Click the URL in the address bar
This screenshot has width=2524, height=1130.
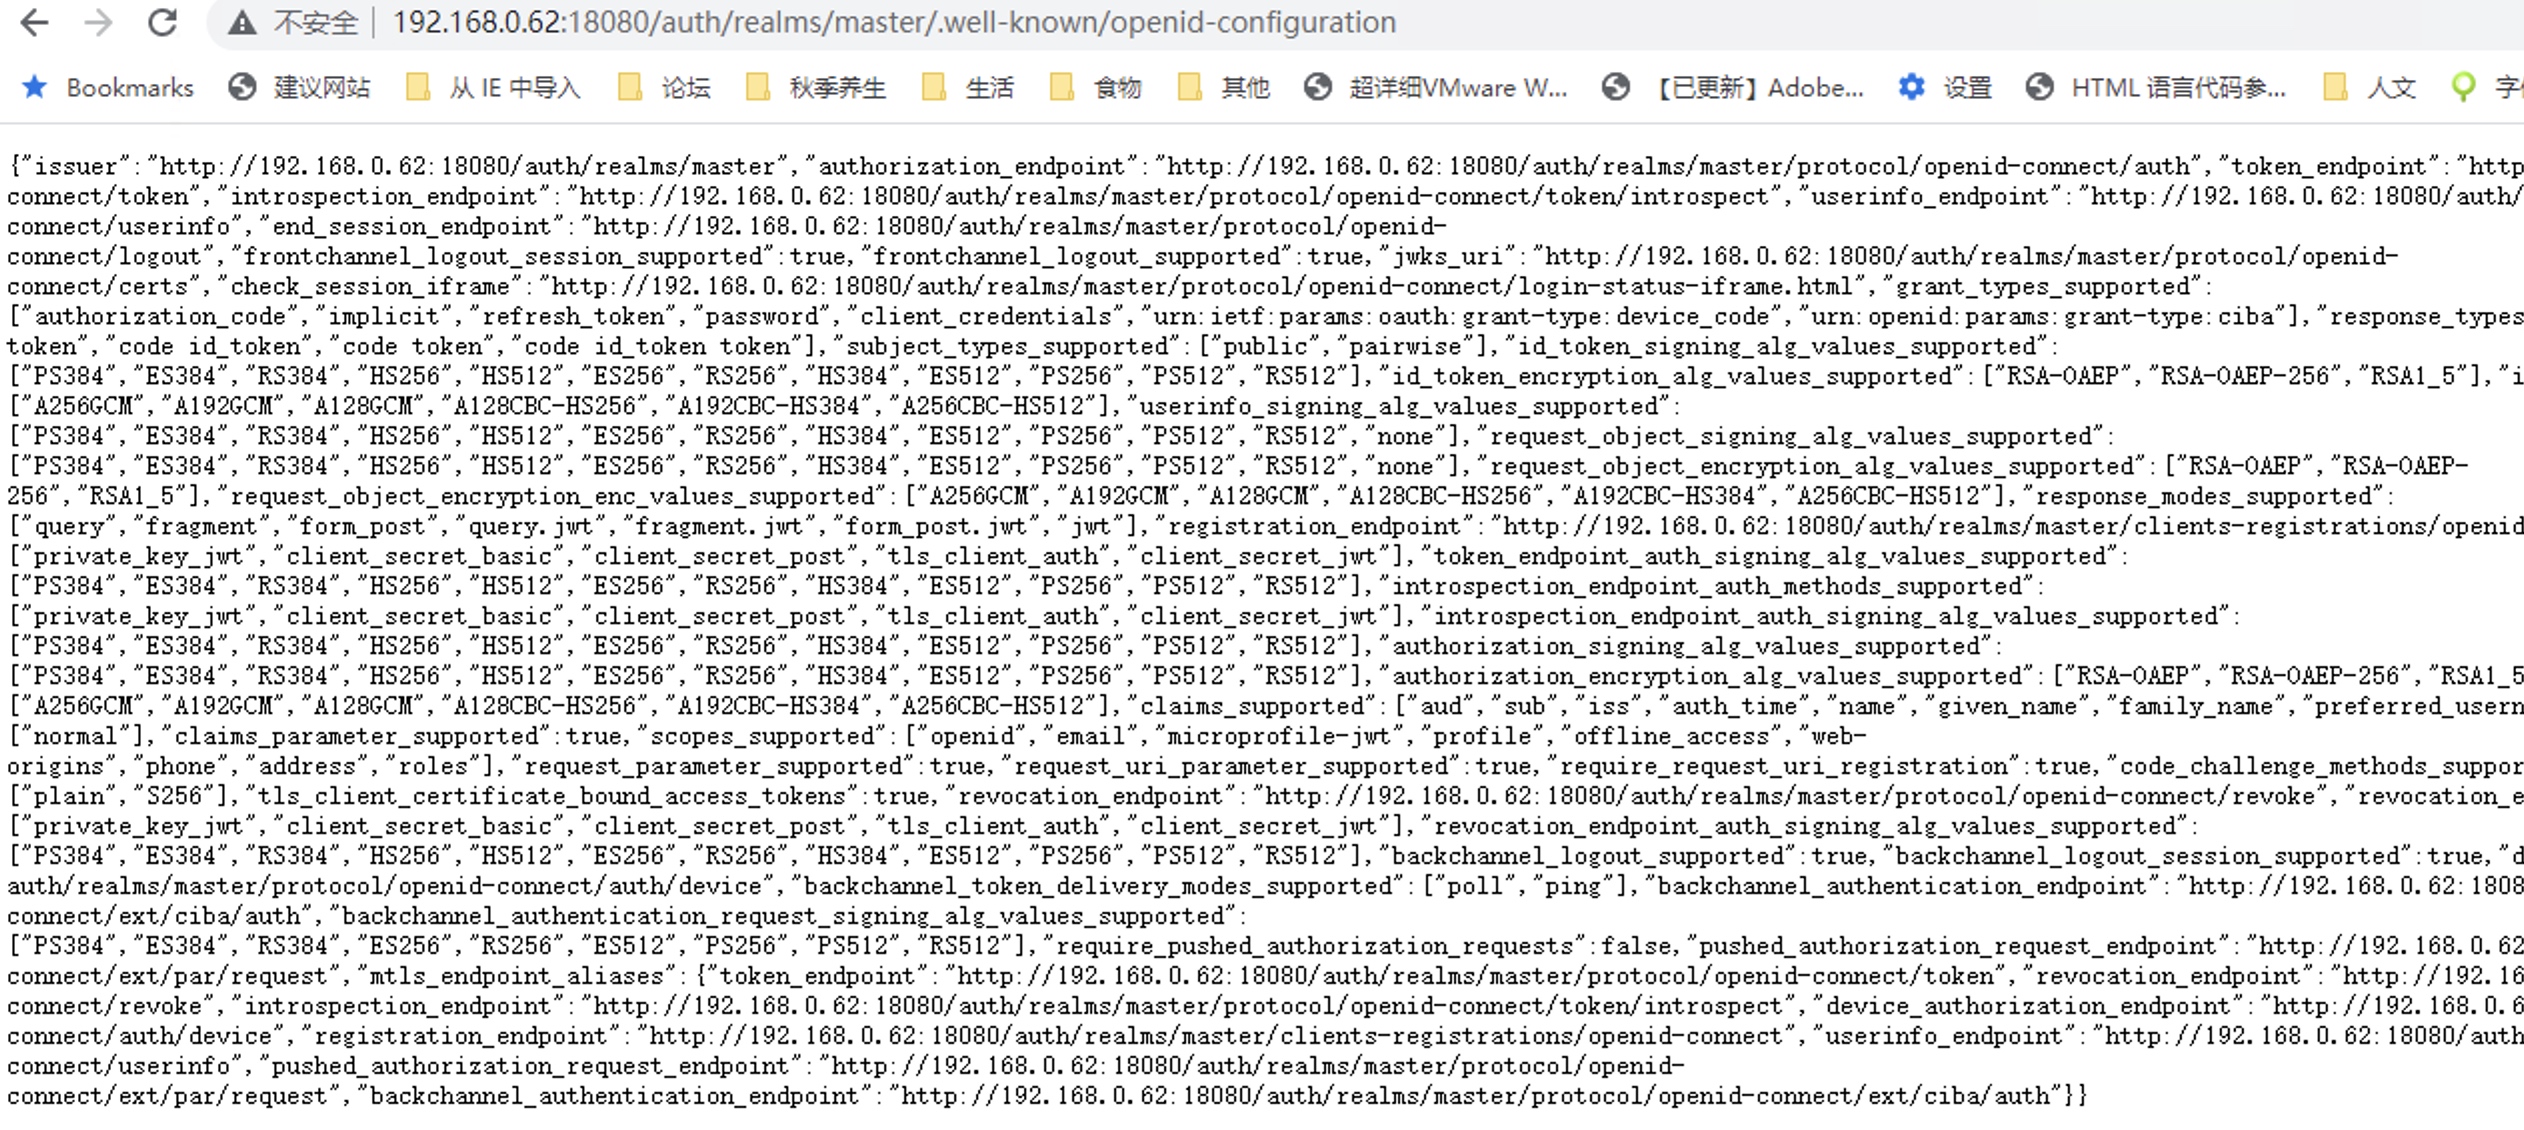(x=894, y=22)
